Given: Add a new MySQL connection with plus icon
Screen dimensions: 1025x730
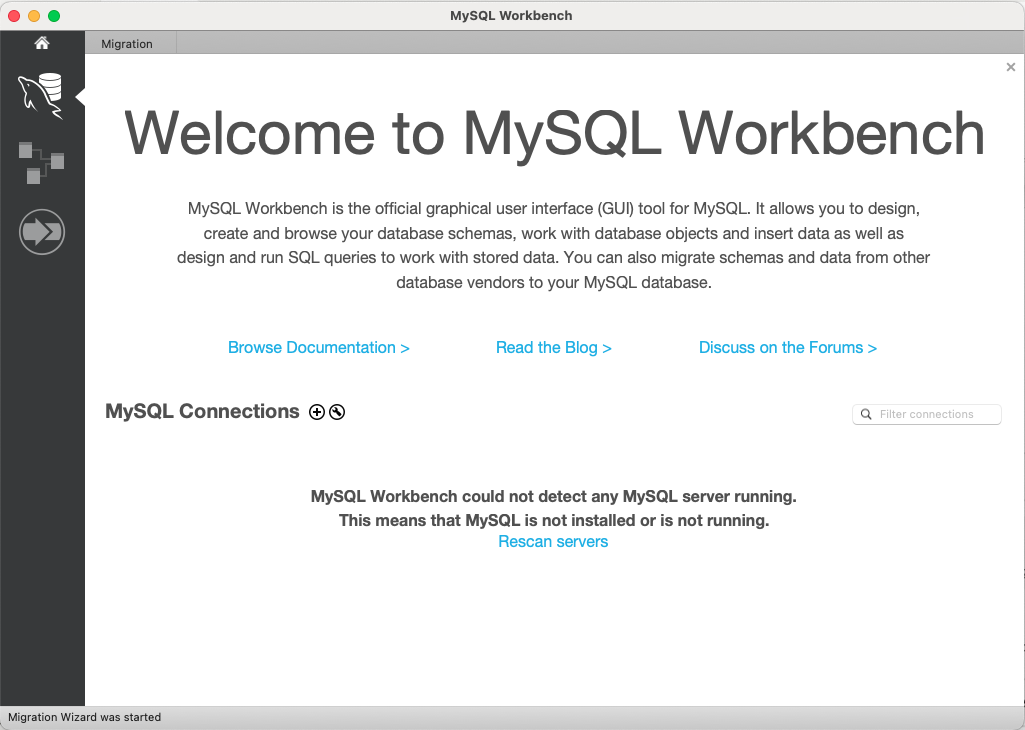Looking at the screenshot, I should click(317, 412).
